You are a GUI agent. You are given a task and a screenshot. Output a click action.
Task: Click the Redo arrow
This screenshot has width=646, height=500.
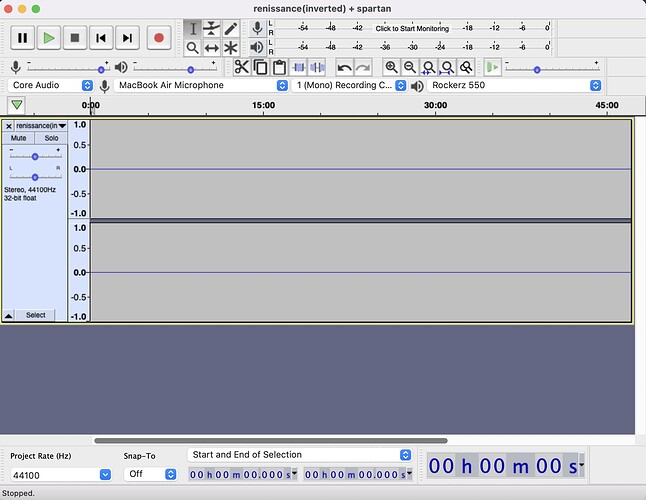click(x=363, y=67)
